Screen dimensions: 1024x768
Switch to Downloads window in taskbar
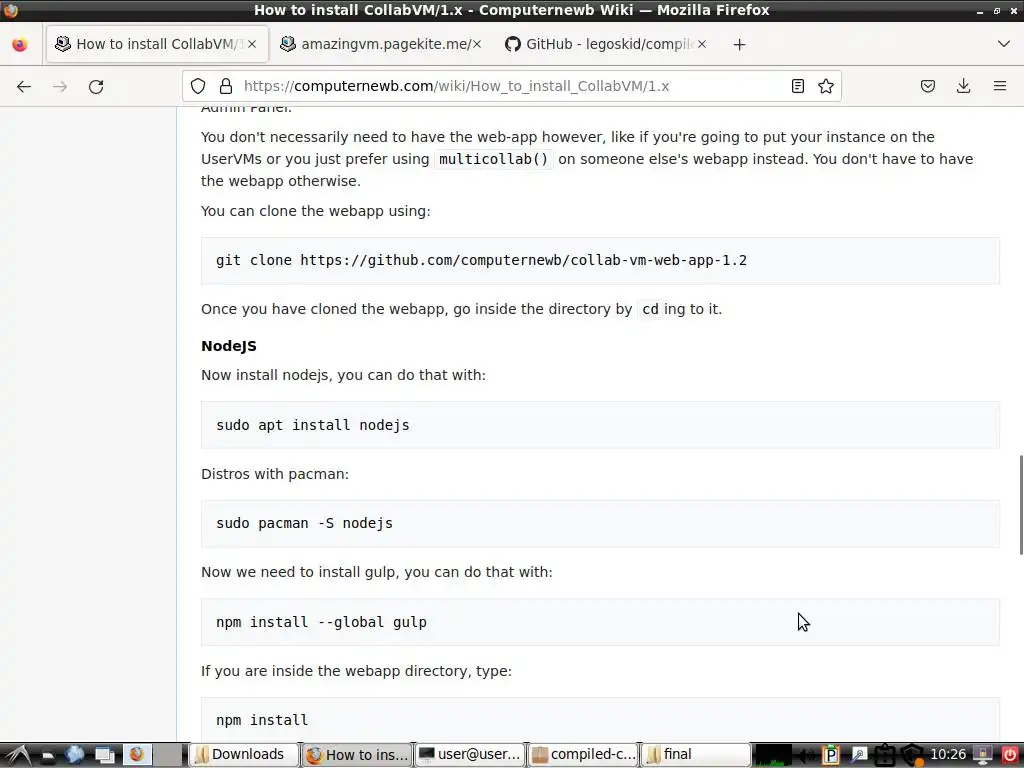(244, 755)
